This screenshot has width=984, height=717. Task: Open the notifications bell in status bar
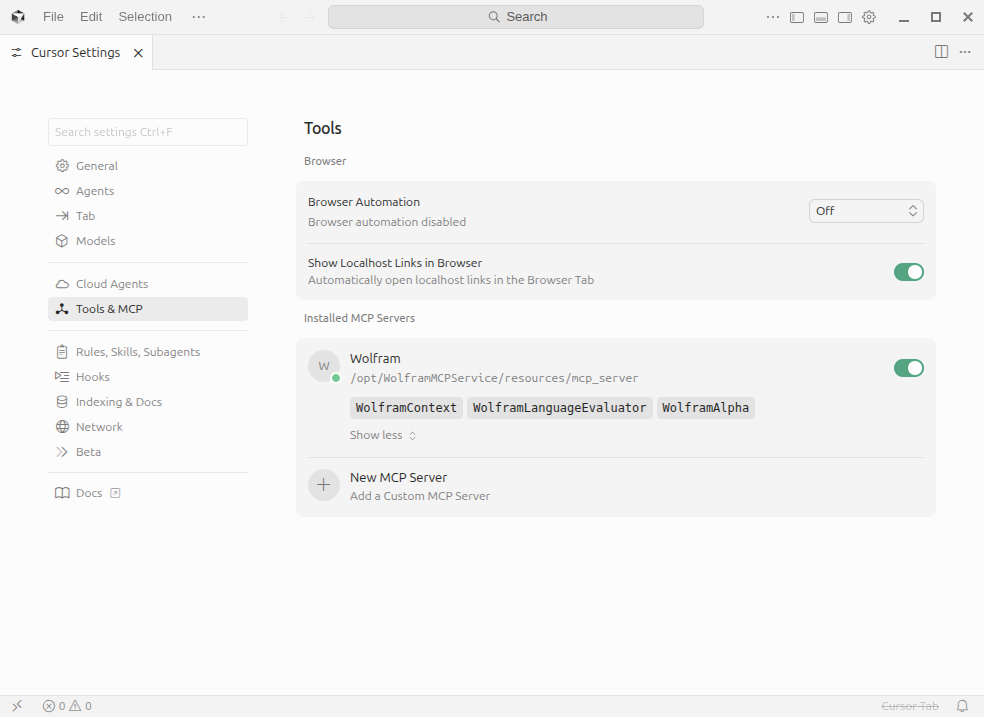[x=962, y=706]
